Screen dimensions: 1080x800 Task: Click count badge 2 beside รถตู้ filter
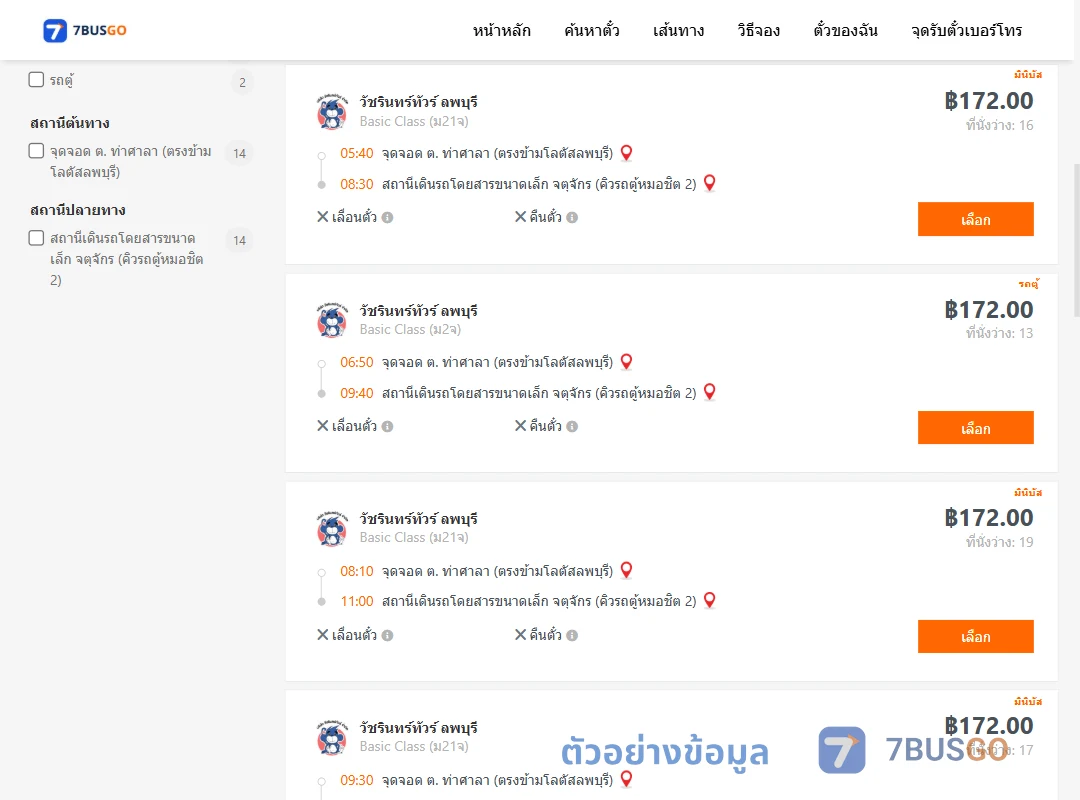(x=242, y=83)
